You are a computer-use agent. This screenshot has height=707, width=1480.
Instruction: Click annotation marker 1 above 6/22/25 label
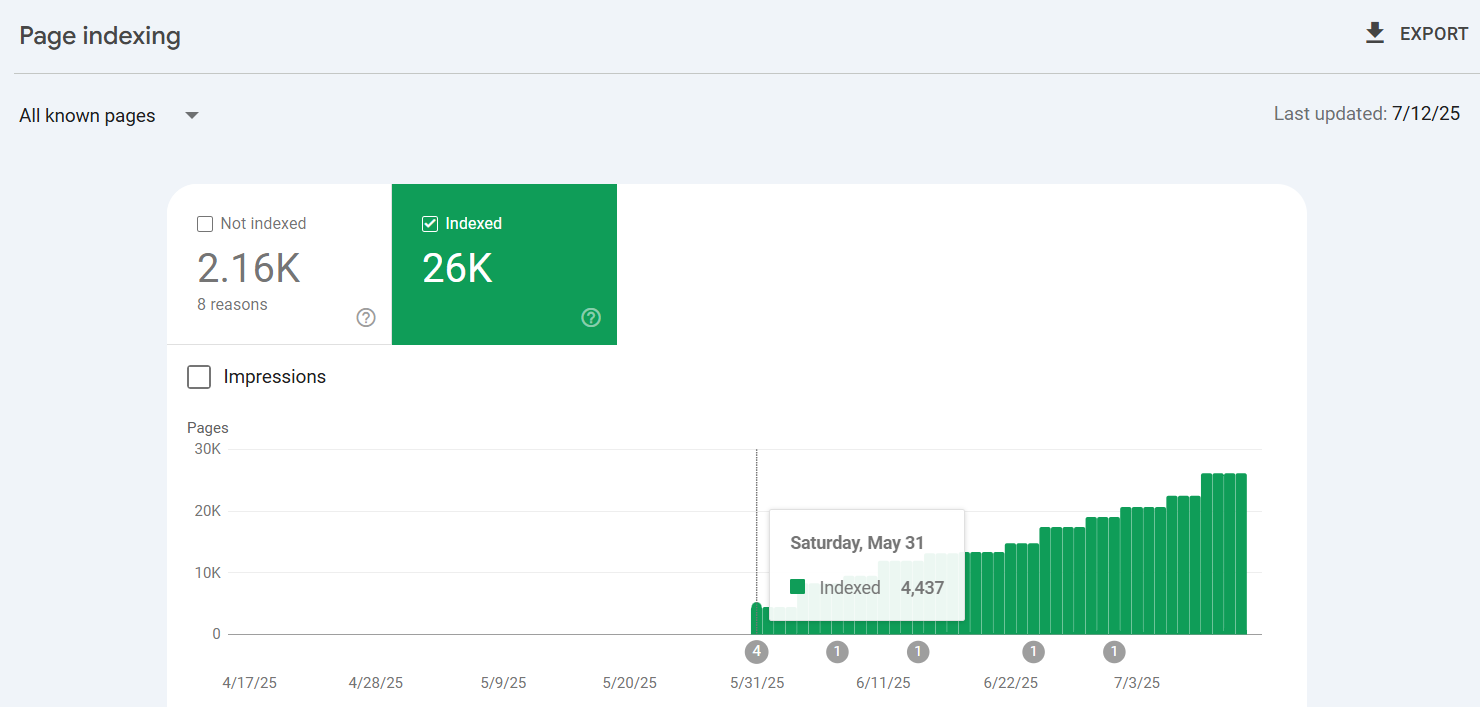click(x=1033, y=652)
